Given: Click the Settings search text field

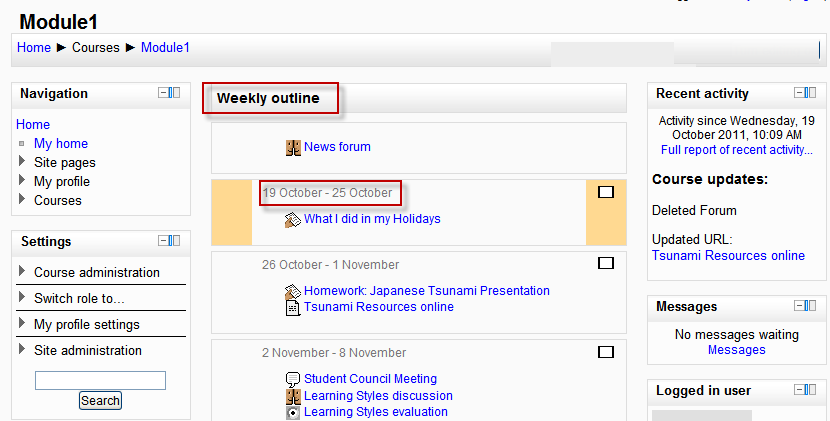Looking at the screenshot, I should (100, 380).
